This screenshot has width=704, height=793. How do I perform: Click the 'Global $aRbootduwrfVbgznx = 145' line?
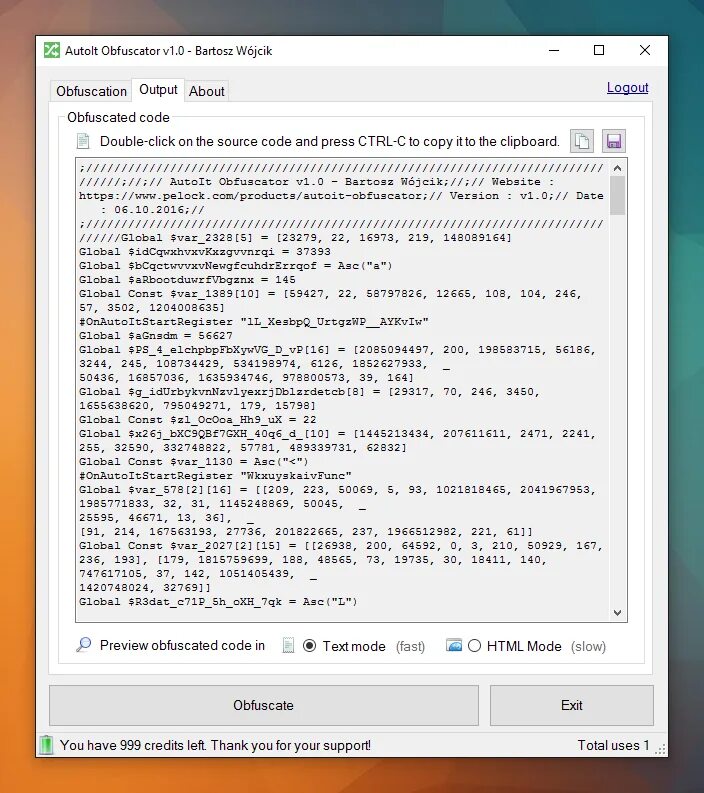coord(187,280)
